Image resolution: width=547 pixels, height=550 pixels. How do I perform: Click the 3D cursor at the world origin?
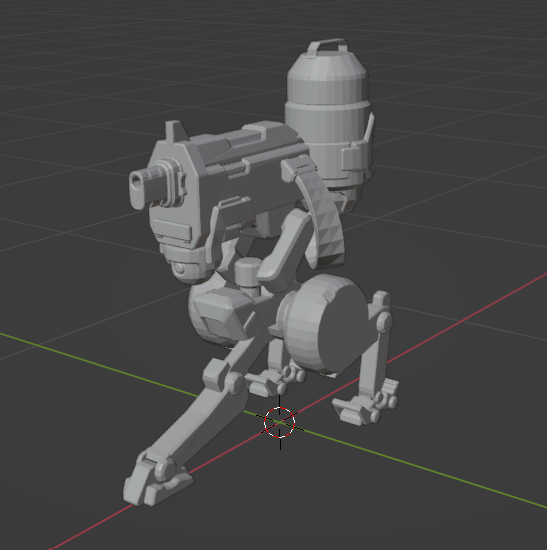[280, 423]
